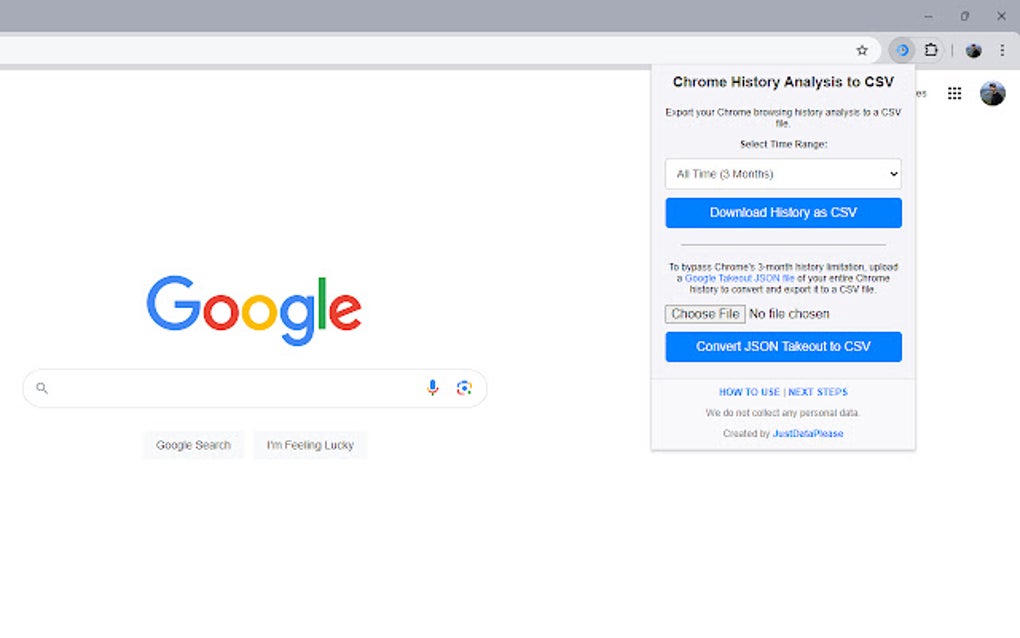Open the Google apps grid
The image size is (1020, 638).
(954, 93)
